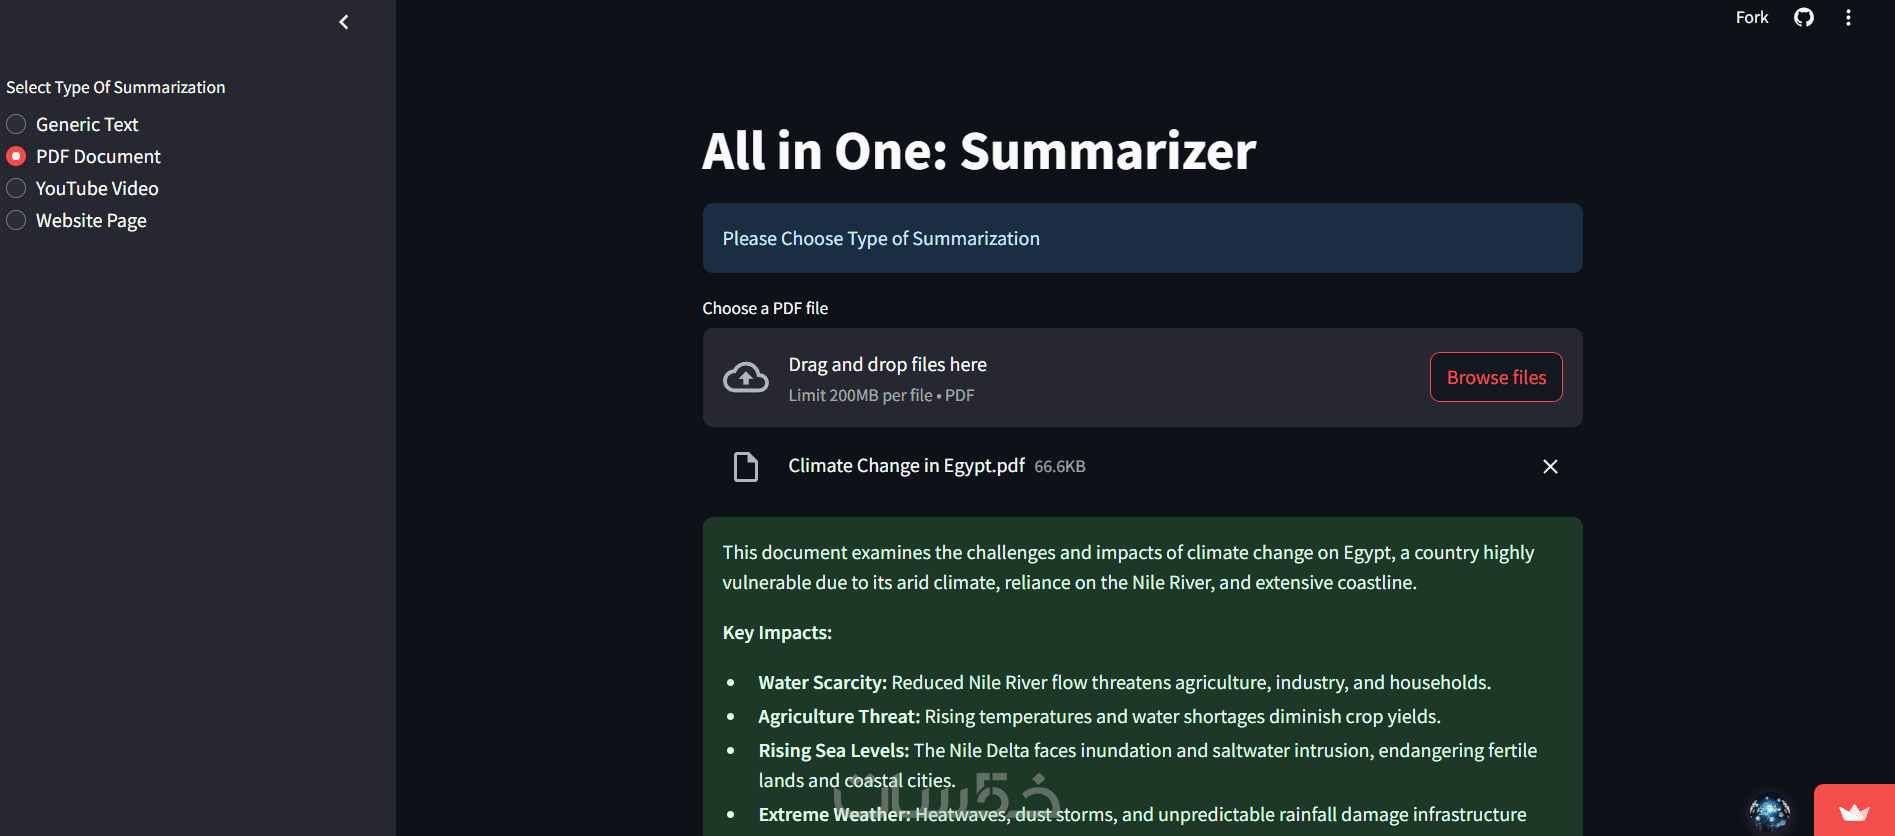This screenshot has width=1895, height=836.
Task: Choose YouTube Video summarization type
Action: pyautogui.click(x=17, y=189)
